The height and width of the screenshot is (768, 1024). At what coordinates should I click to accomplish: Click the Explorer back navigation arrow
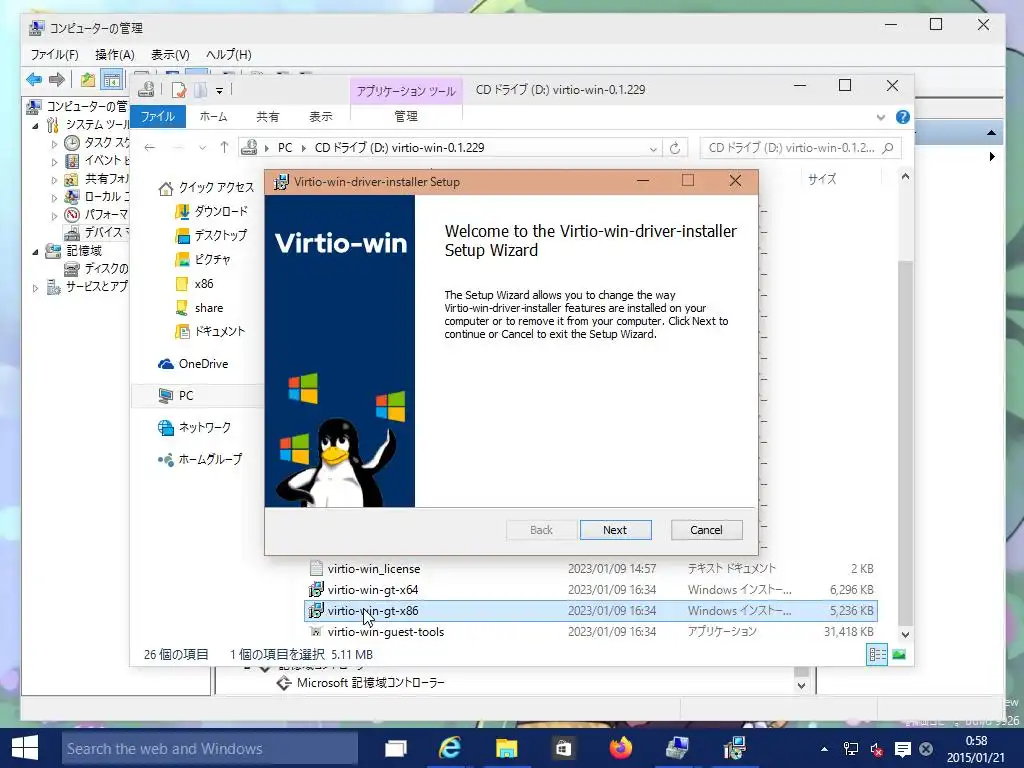[150, 148]
